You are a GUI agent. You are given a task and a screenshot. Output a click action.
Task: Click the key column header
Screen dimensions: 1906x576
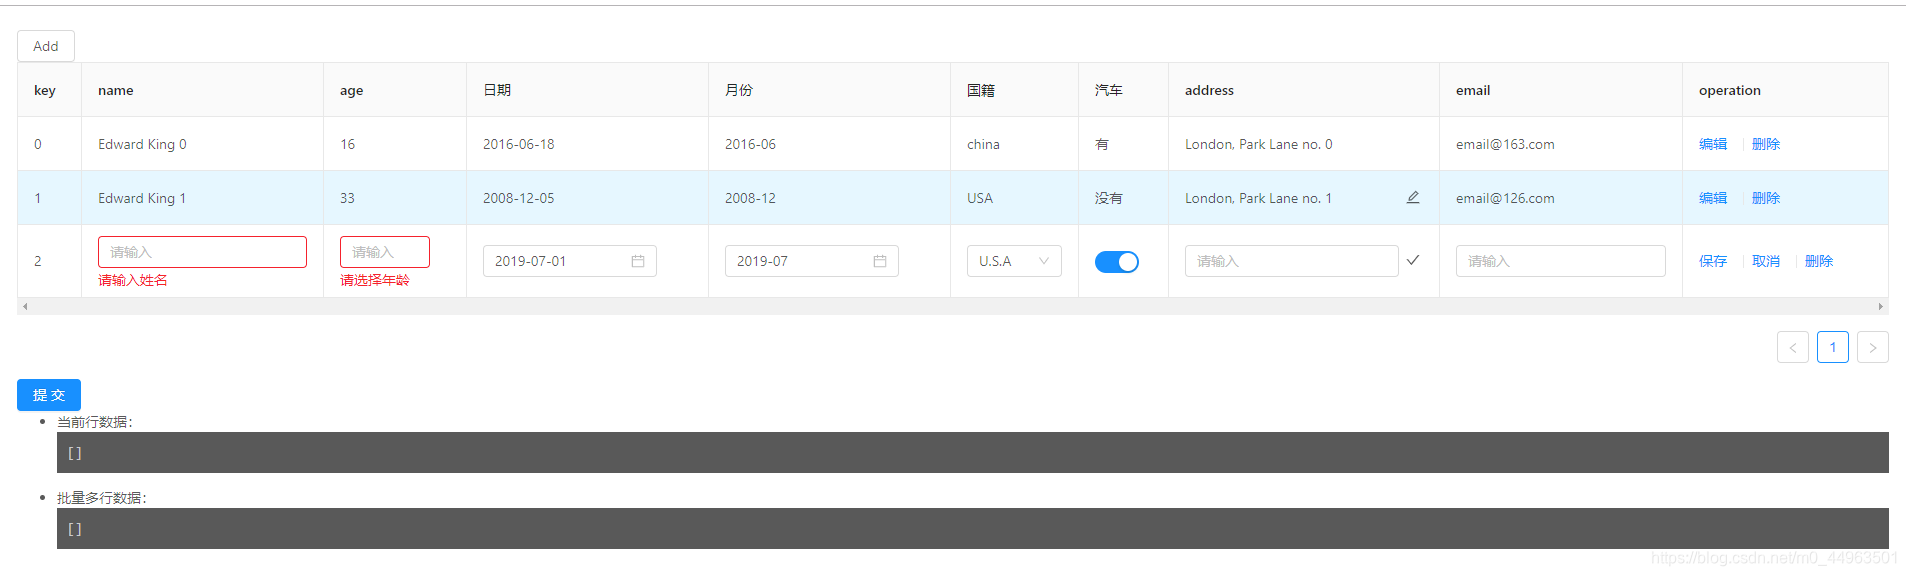[49, 90]
